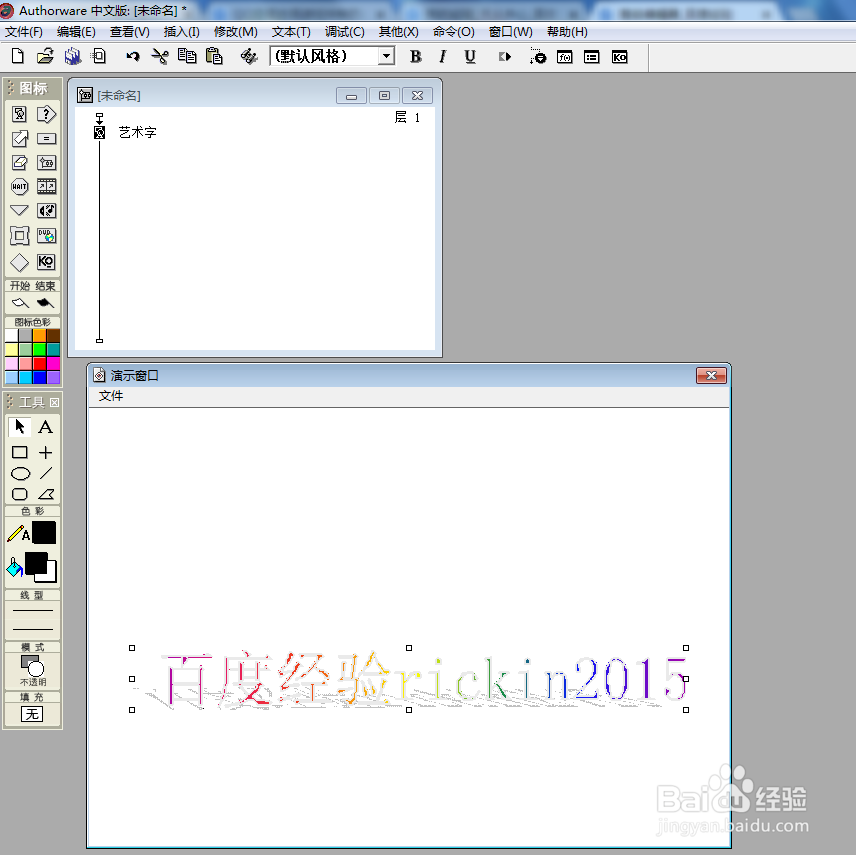
Task: Select the Knowledge Object icon in palette
Action: [46, 262]
